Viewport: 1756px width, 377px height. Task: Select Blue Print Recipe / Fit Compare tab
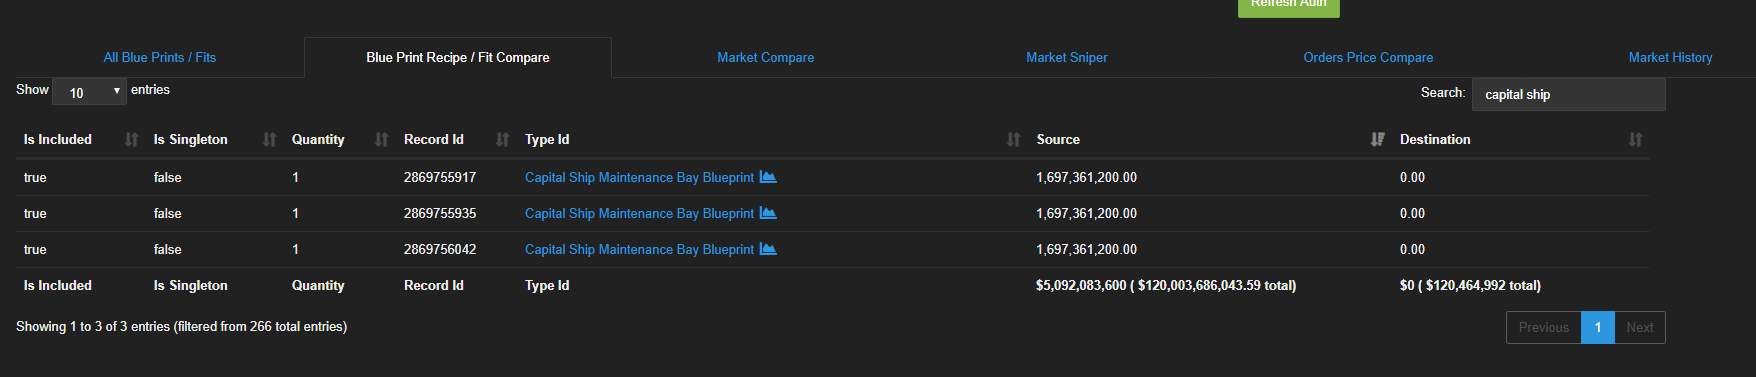[x=458, y=58]
